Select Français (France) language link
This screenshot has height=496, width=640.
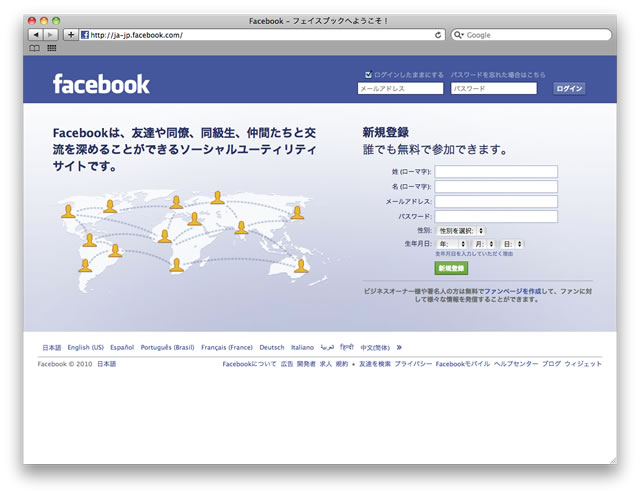(x=227, y=347)
